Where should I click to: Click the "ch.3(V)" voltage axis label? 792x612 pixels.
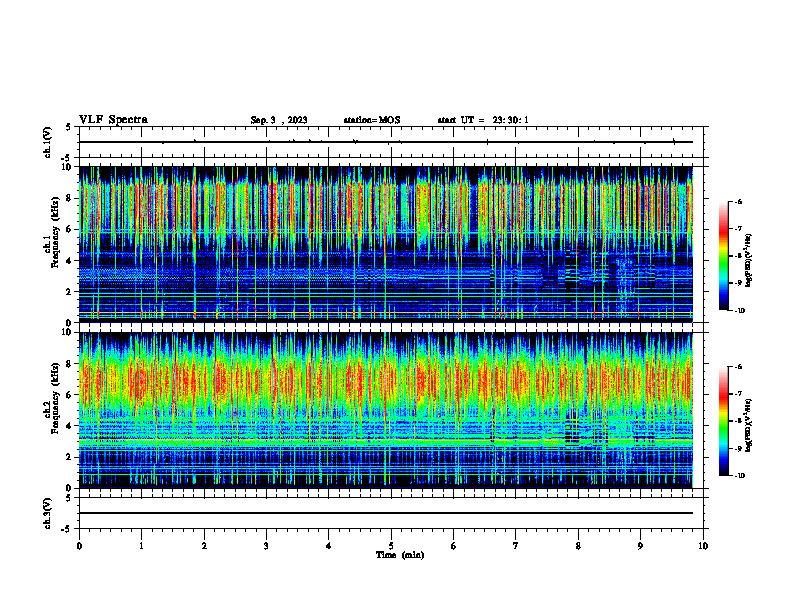[x=48, y=513]
